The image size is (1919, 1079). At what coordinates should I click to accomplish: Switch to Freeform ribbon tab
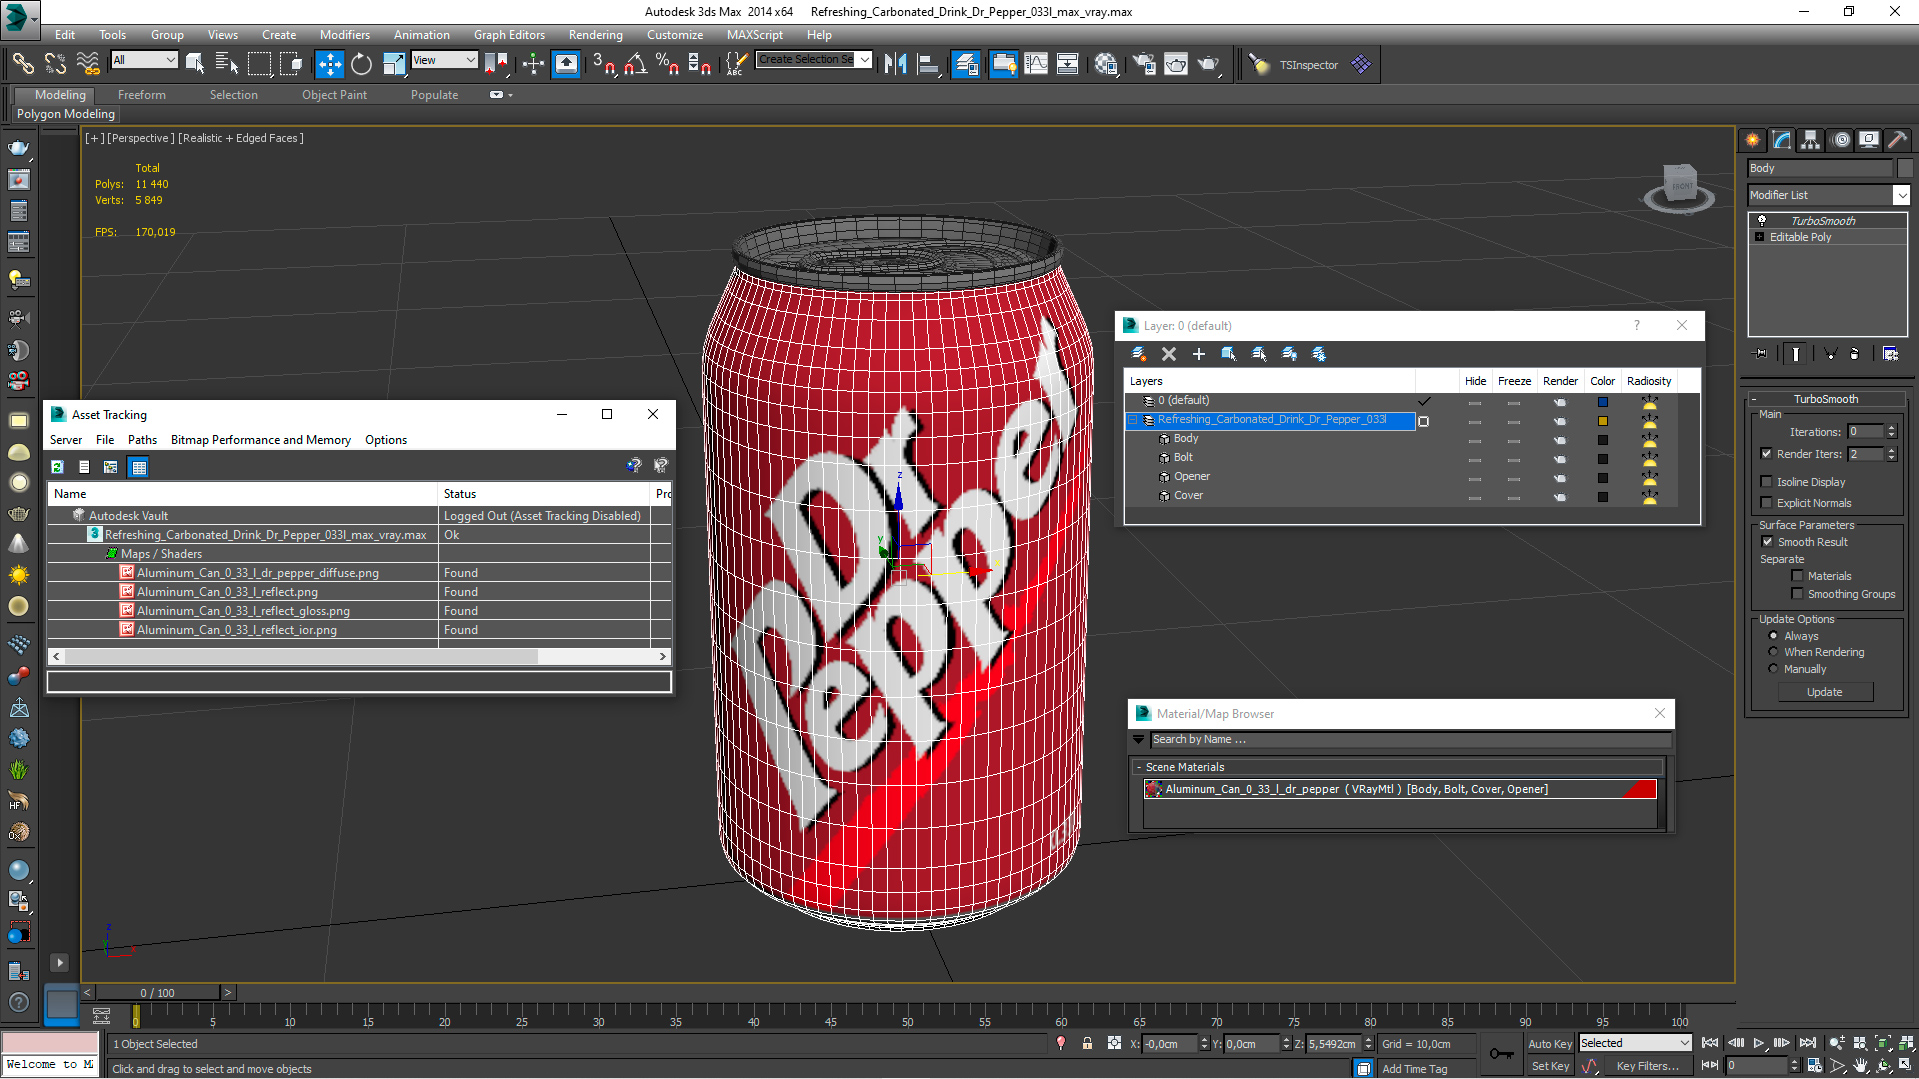tap(141, 95)
